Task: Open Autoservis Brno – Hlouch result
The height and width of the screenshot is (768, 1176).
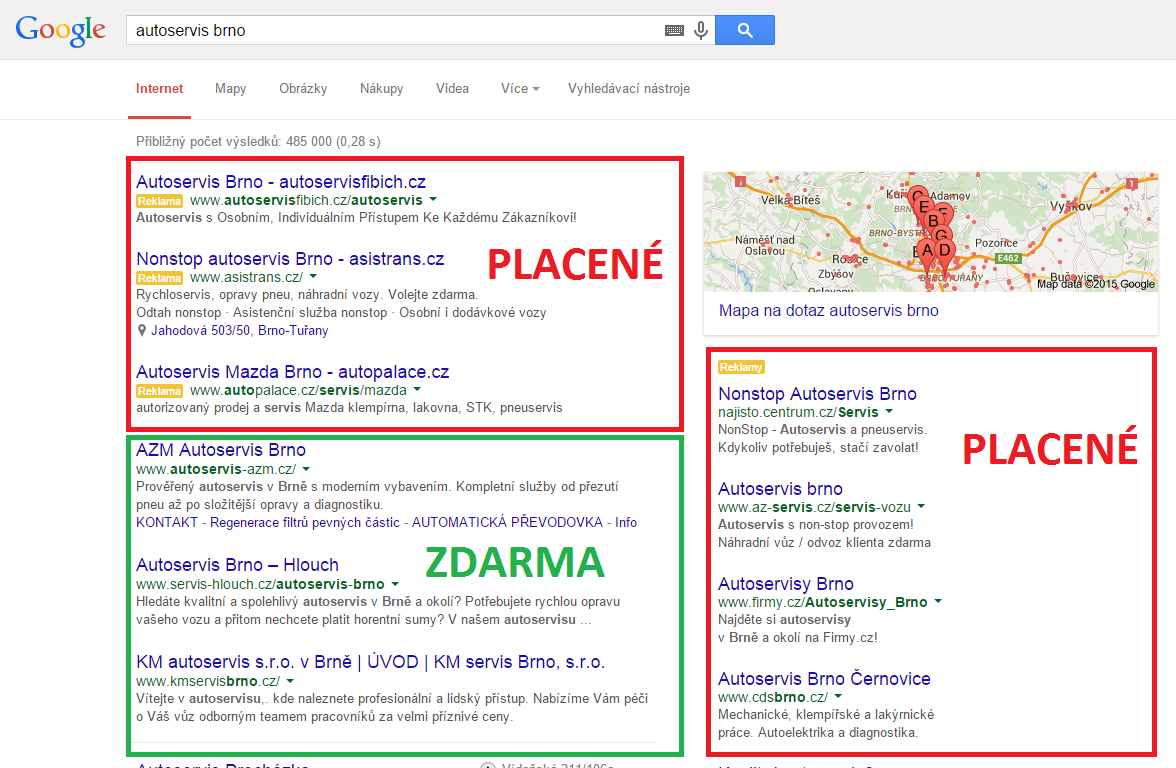Action: pyautogui.click(x=237, y=565)
